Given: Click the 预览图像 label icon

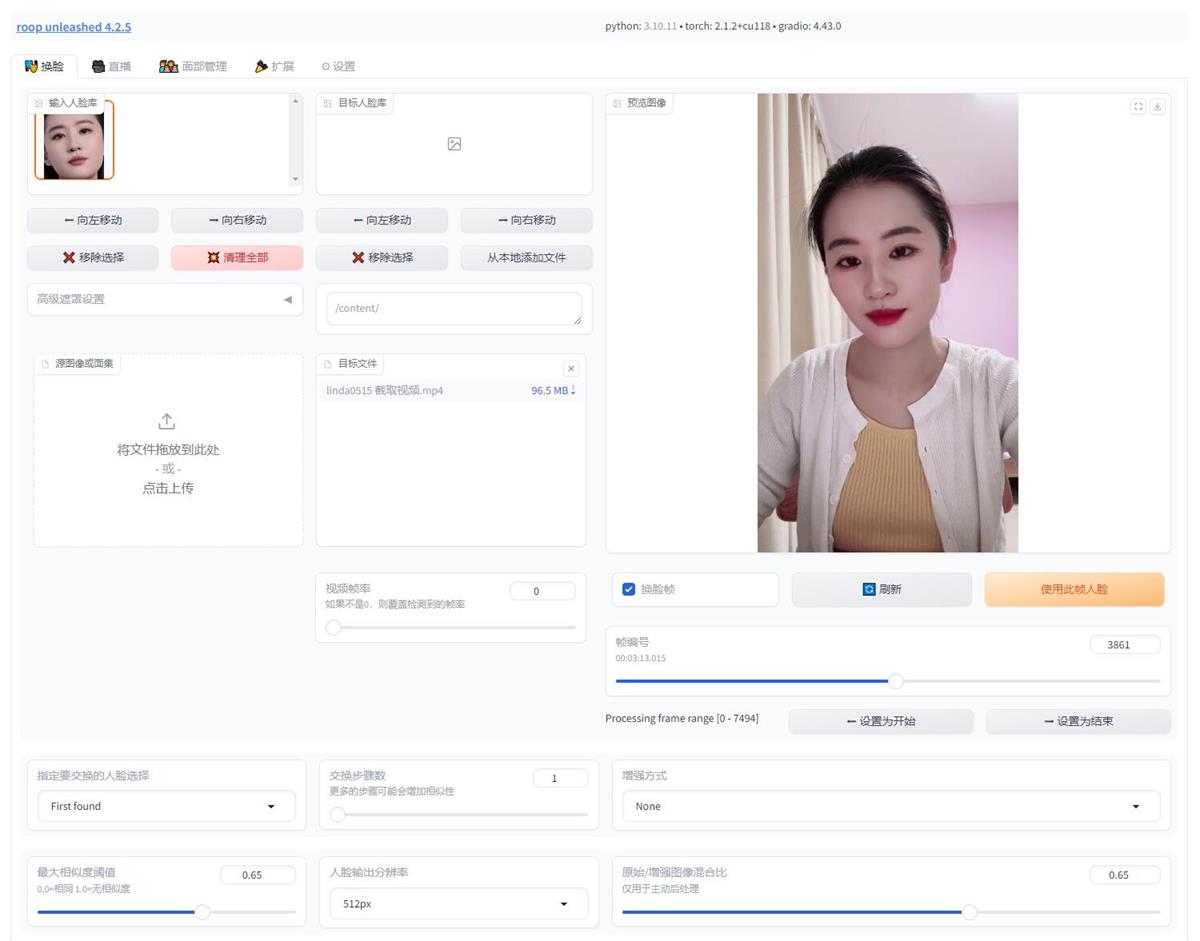Looking at the screenshot, I should 617,103.
